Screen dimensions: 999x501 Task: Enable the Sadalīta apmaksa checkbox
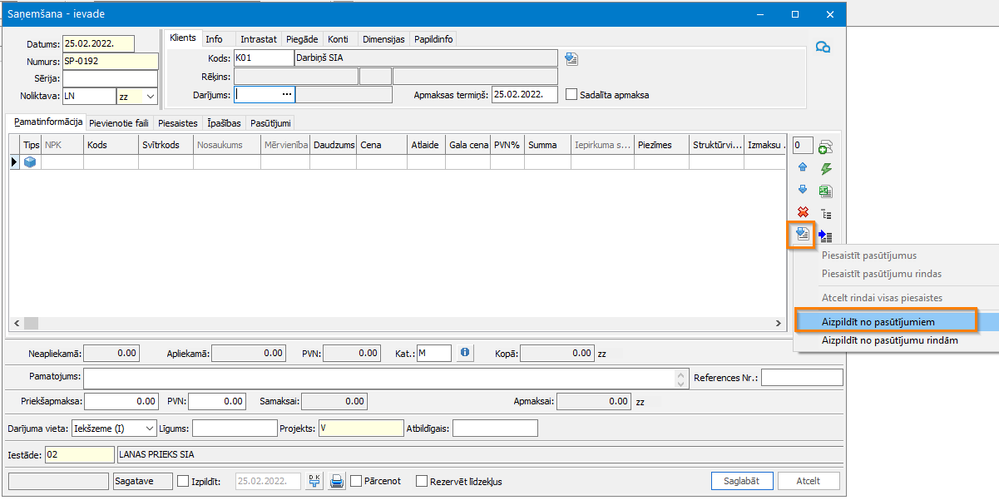tap(572, 95)
